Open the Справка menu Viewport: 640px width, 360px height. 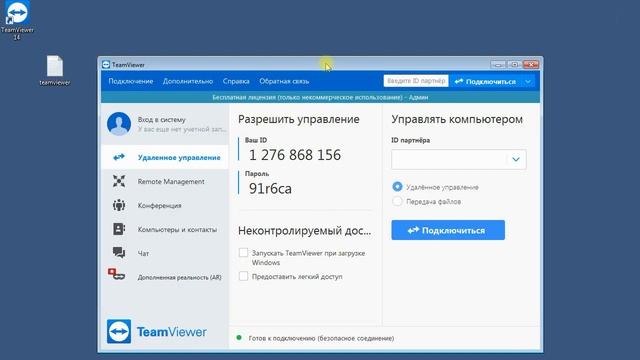point(236,81)
